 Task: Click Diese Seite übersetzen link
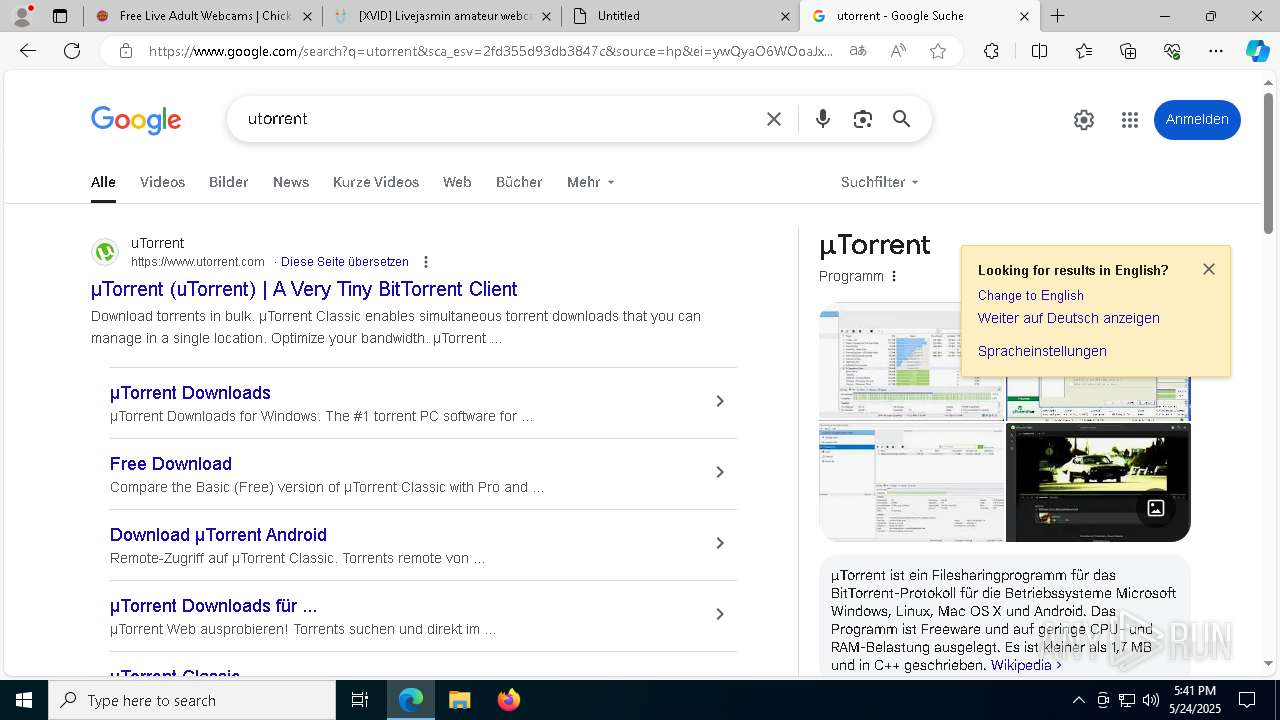(x=345, y=262)
